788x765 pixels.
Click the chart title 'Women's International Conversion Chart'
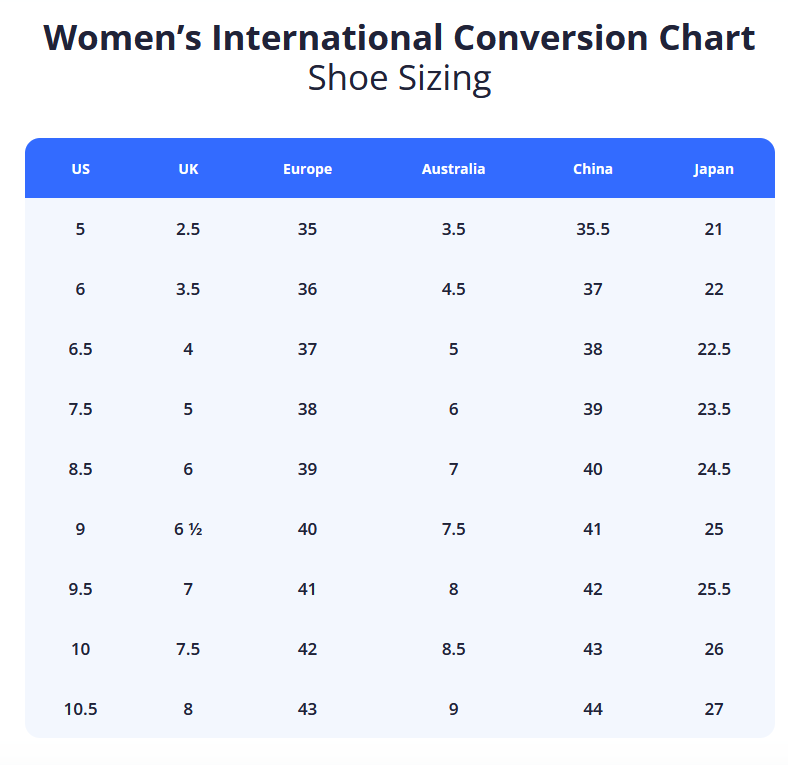[x=399, y=38]
